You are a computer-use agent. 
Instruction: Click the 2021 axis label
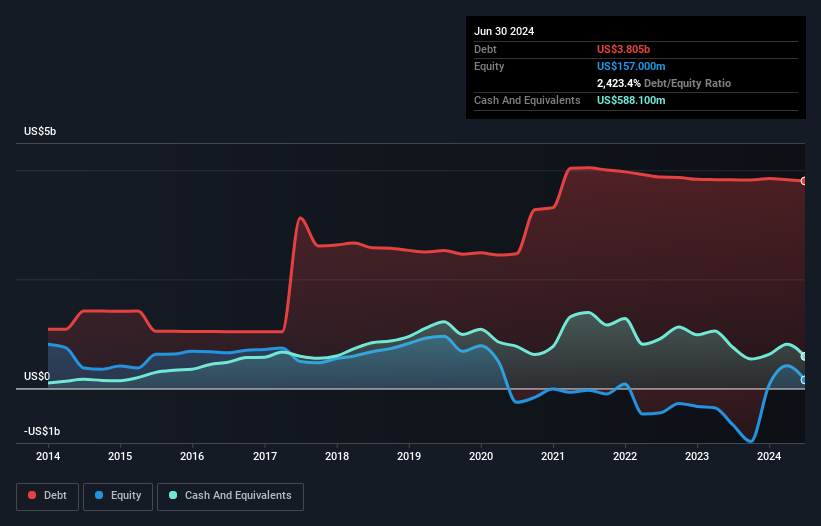(x=553, y=456)
